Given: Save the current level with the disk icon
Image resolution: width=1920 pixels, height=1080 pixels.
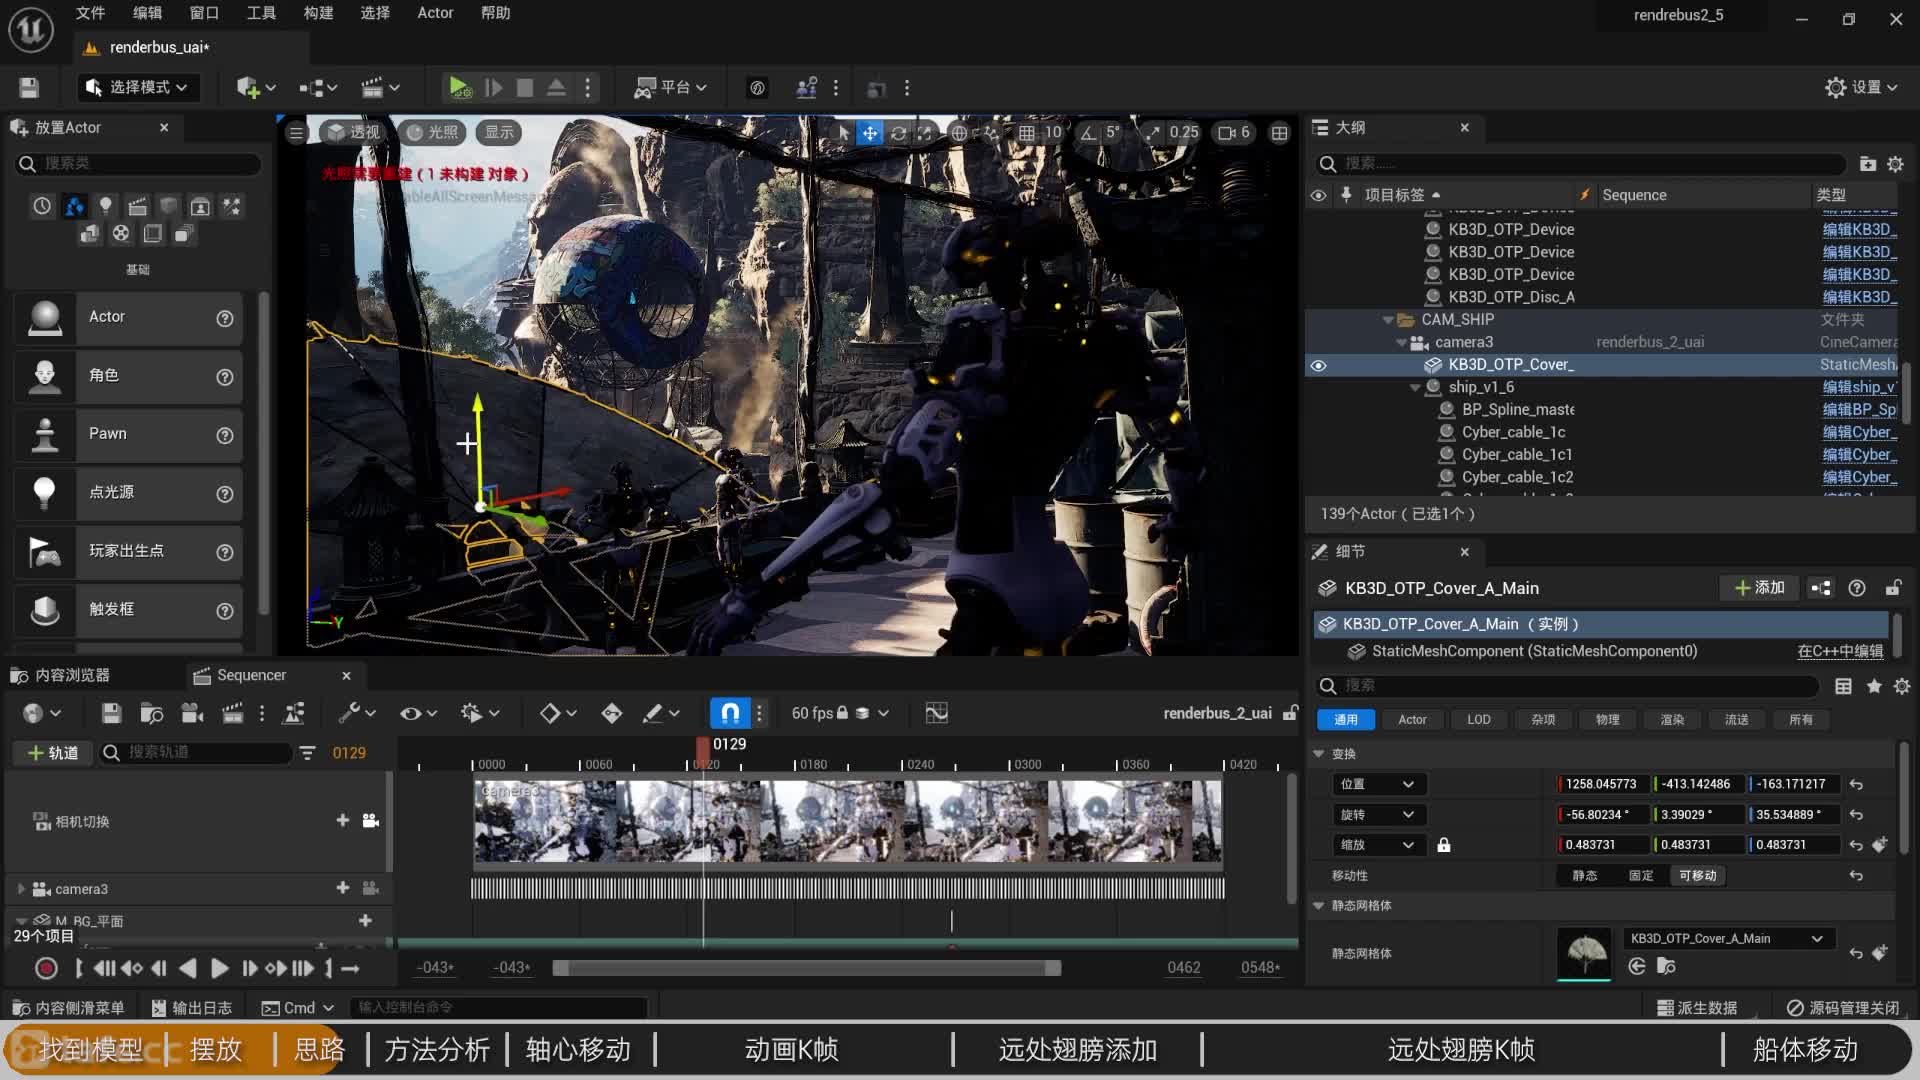Looking at the screenshot, I should click(29, 88).
